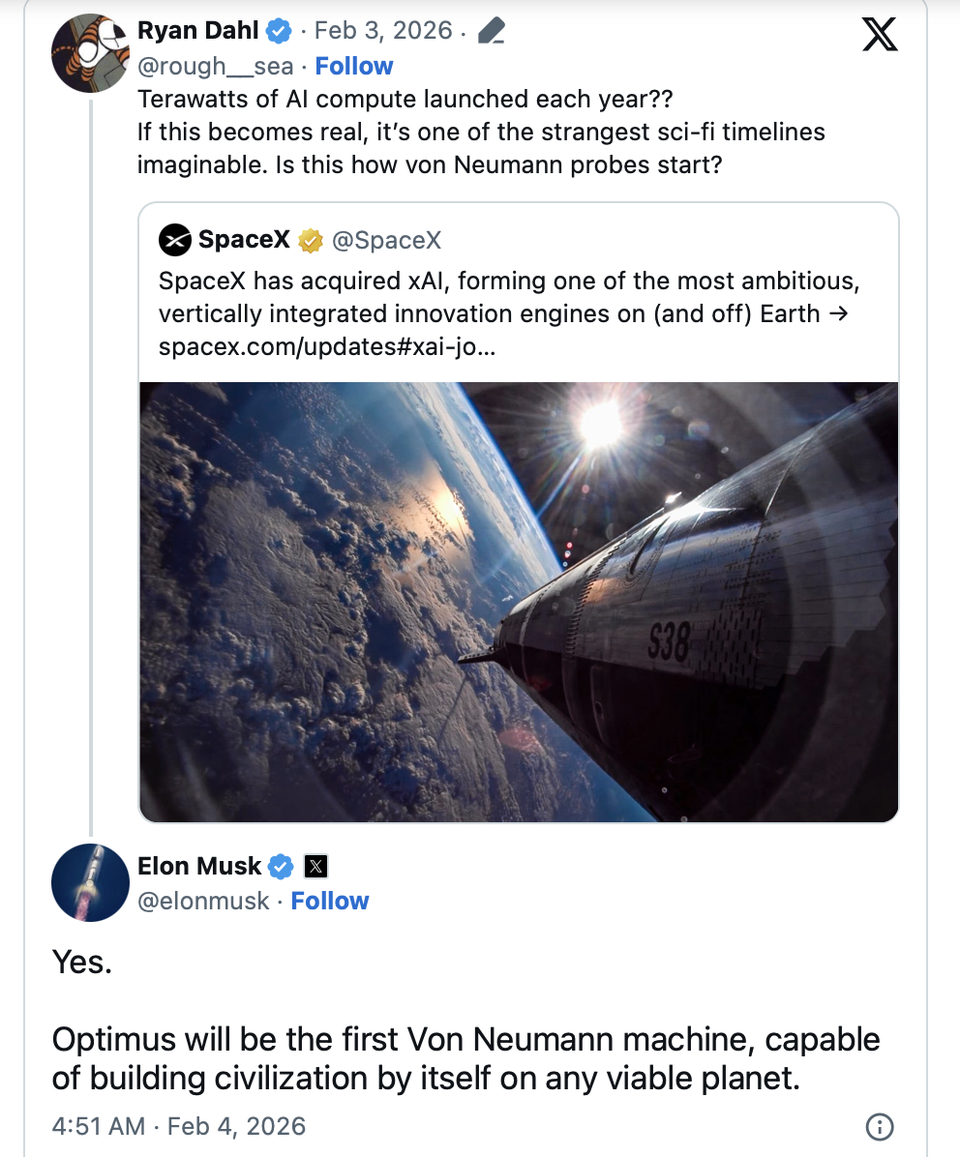Click the @SpaceX handle in quoted post
Viewport: 960px width, 1157px height.
click(x=386, y=241)
